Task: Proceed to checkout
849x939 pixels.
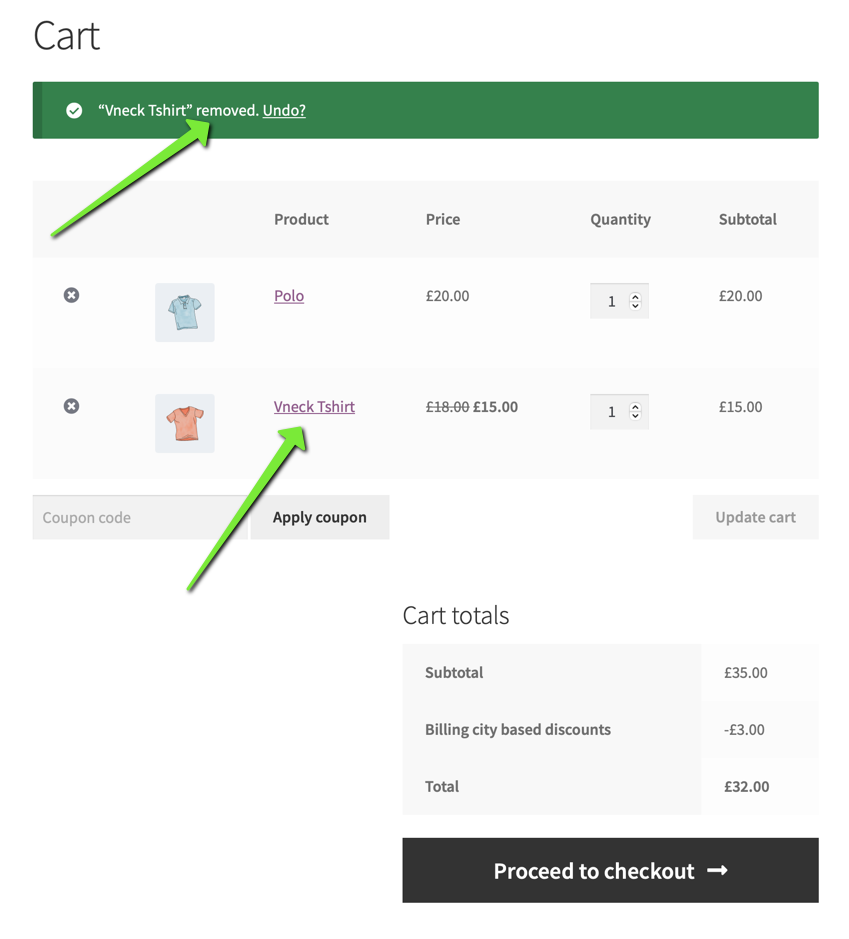Action: click(x=610, y=870)
